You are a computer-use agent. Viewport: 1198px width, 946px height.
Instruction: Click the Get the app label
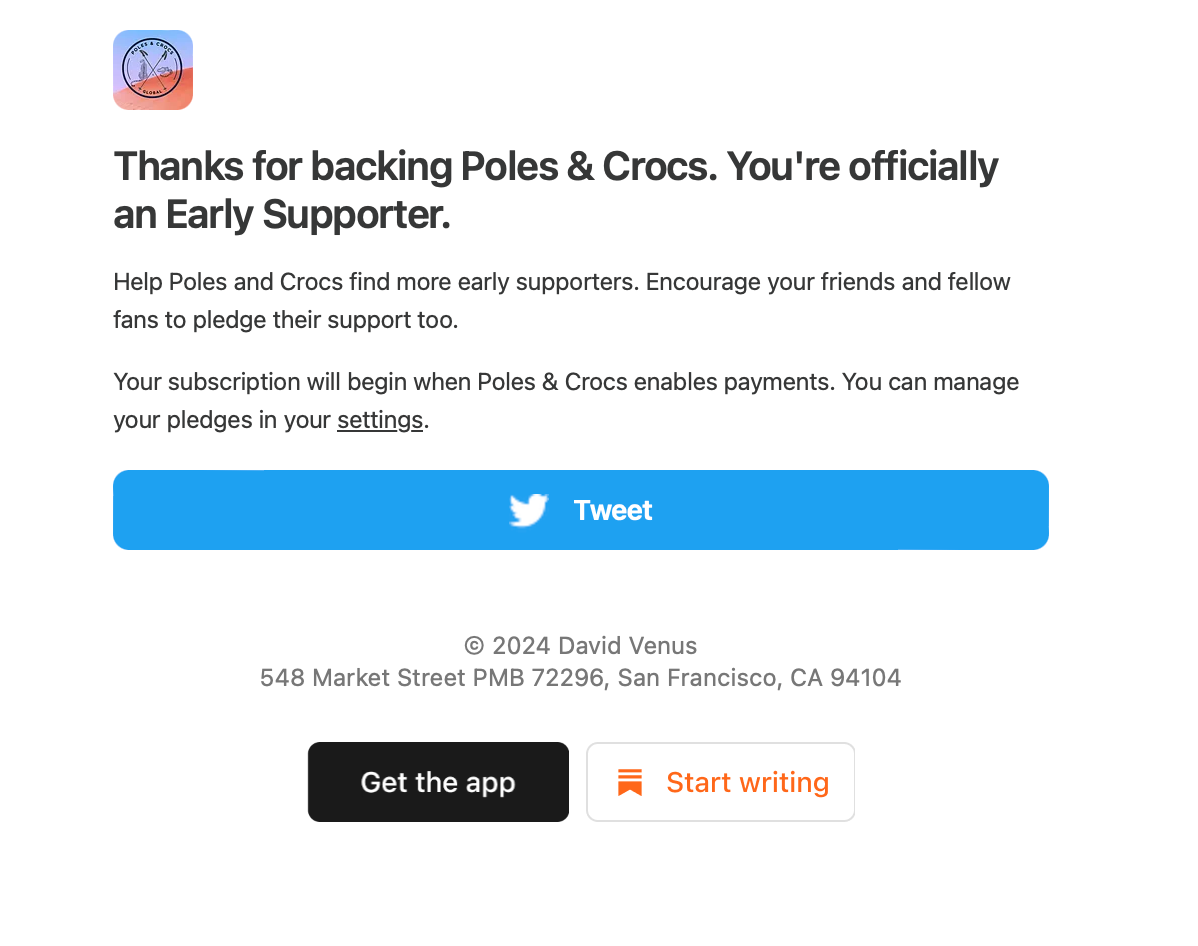[438, 782]
